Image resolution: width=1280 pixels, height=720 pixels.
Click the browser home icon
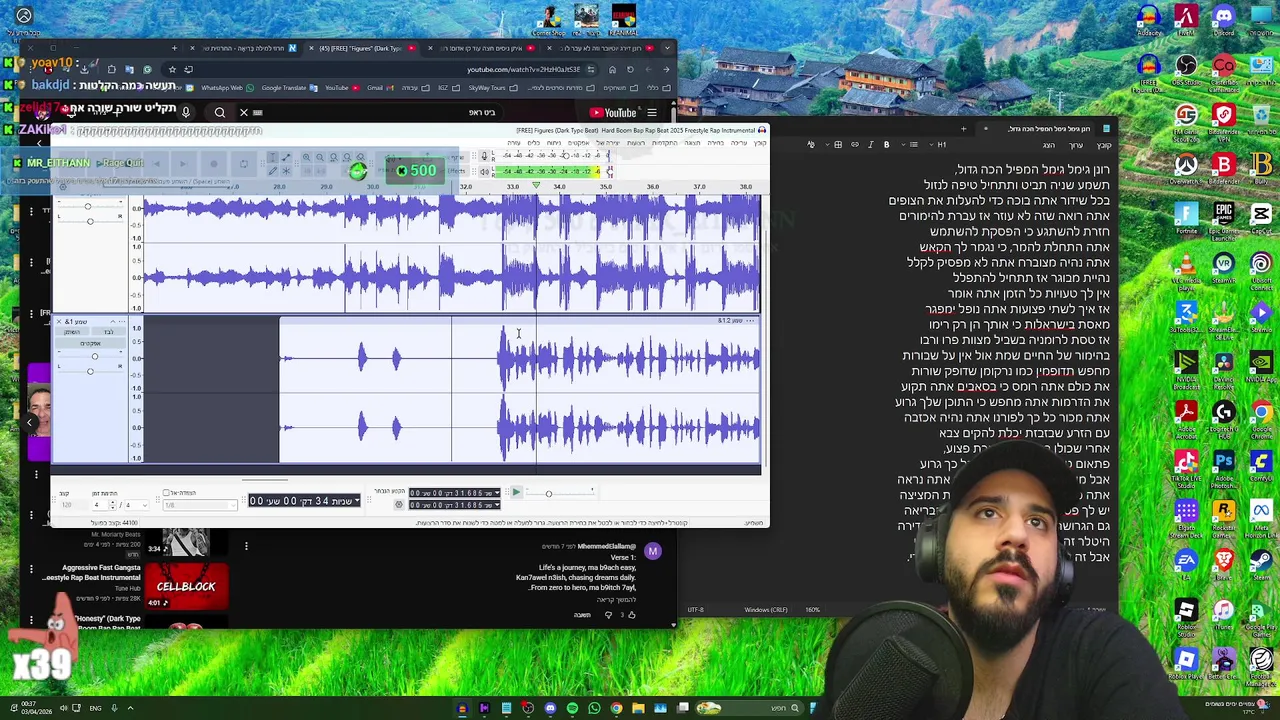coord(612,69)
